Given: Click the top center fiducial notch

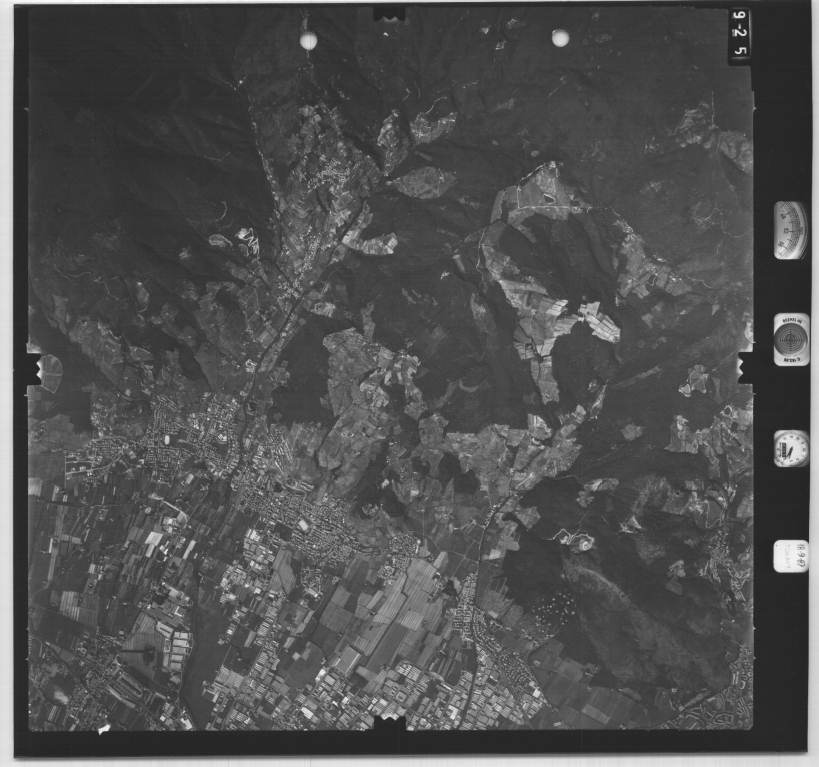Looking at the screenshot, I should (389, 14).
